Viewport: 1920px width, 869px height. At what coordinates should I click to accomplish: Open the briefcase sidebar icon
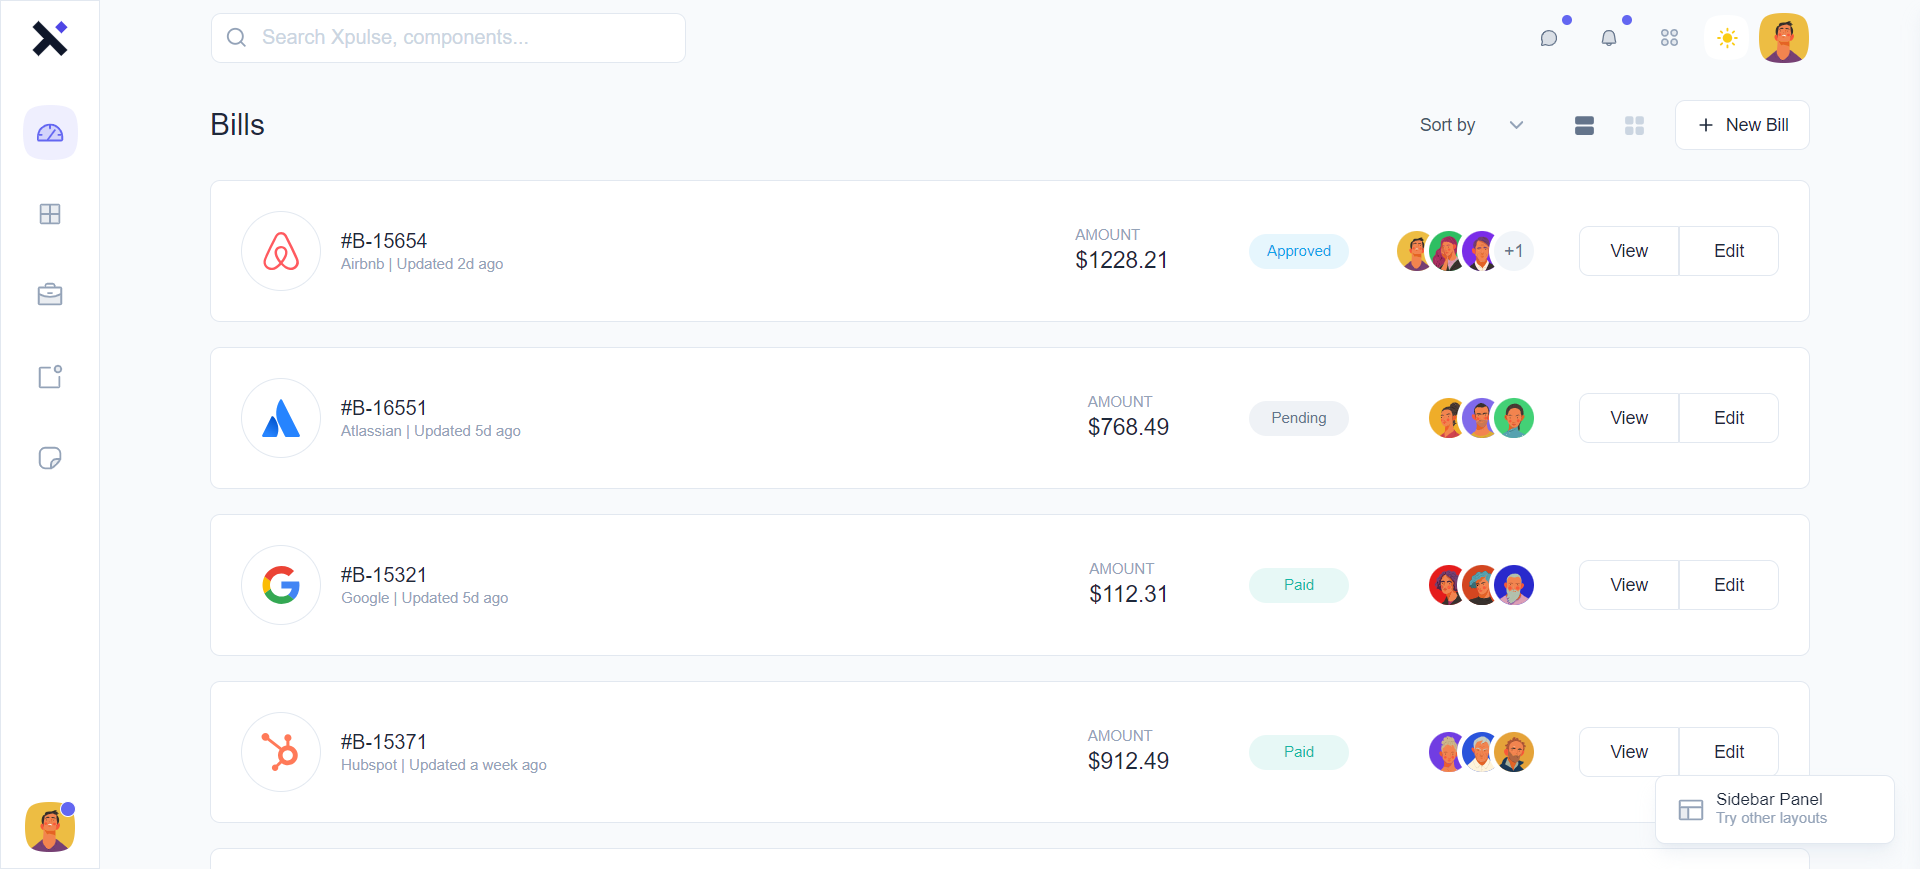50,295
